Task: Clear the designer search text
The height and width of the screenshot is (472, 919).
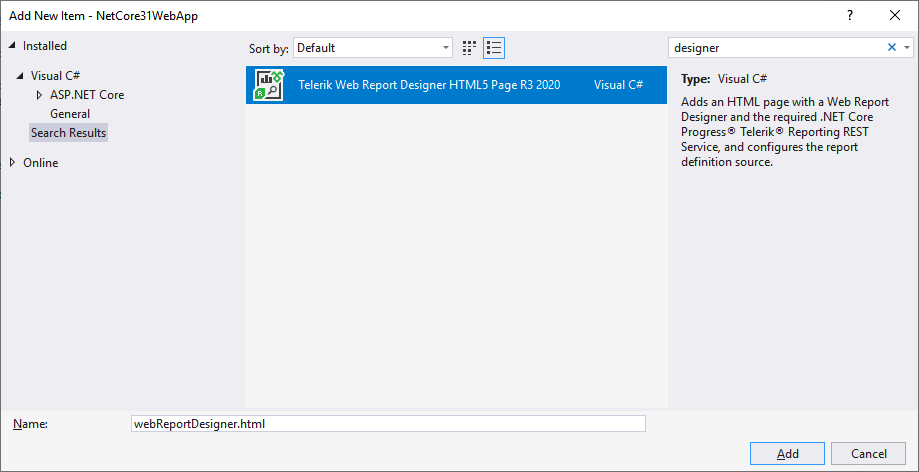Action: coord(892,47)
